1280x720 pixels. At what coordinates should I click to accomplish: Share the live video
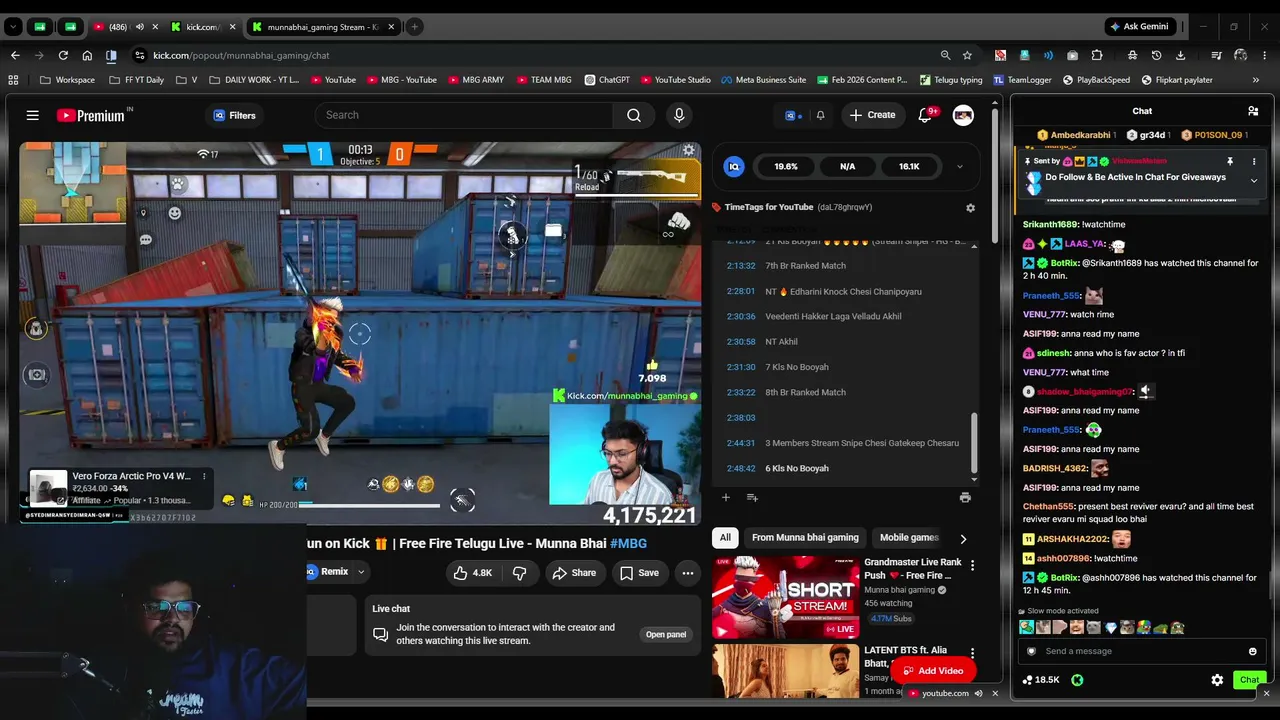574,573
